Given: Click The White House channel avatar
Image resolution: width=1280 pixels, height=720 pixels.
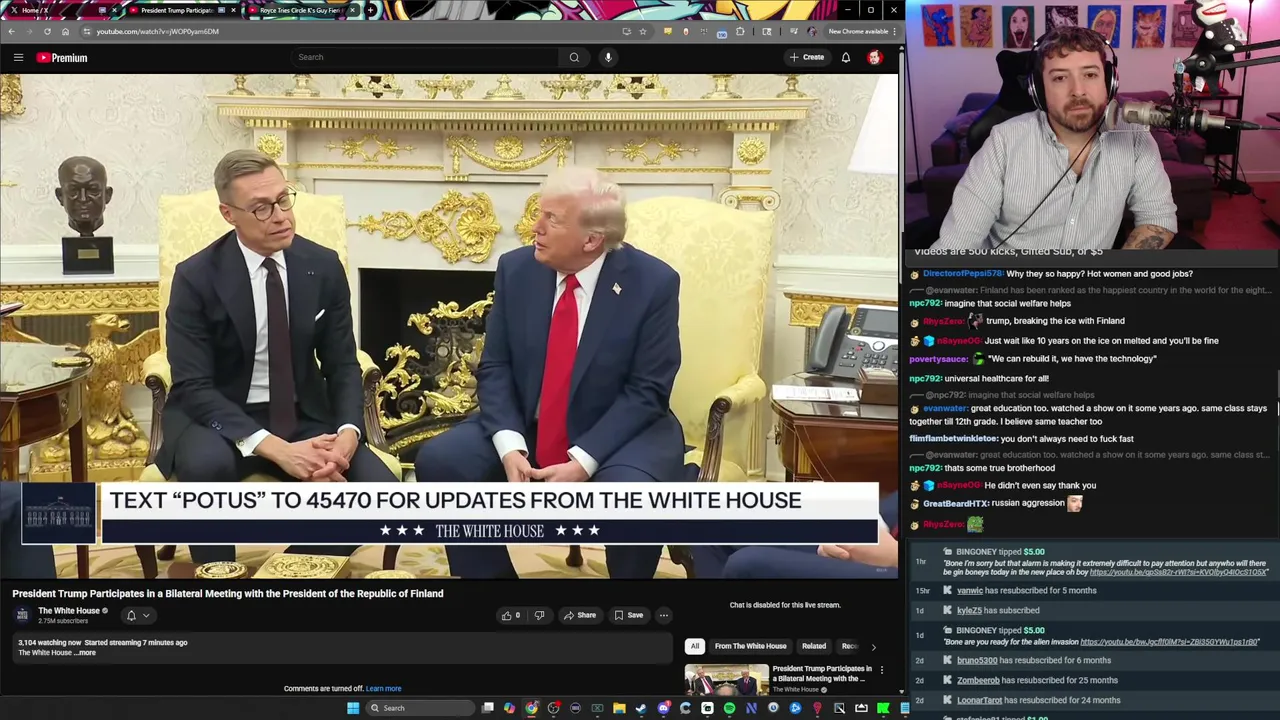Looking at the screenshot, I should (22, 615).
